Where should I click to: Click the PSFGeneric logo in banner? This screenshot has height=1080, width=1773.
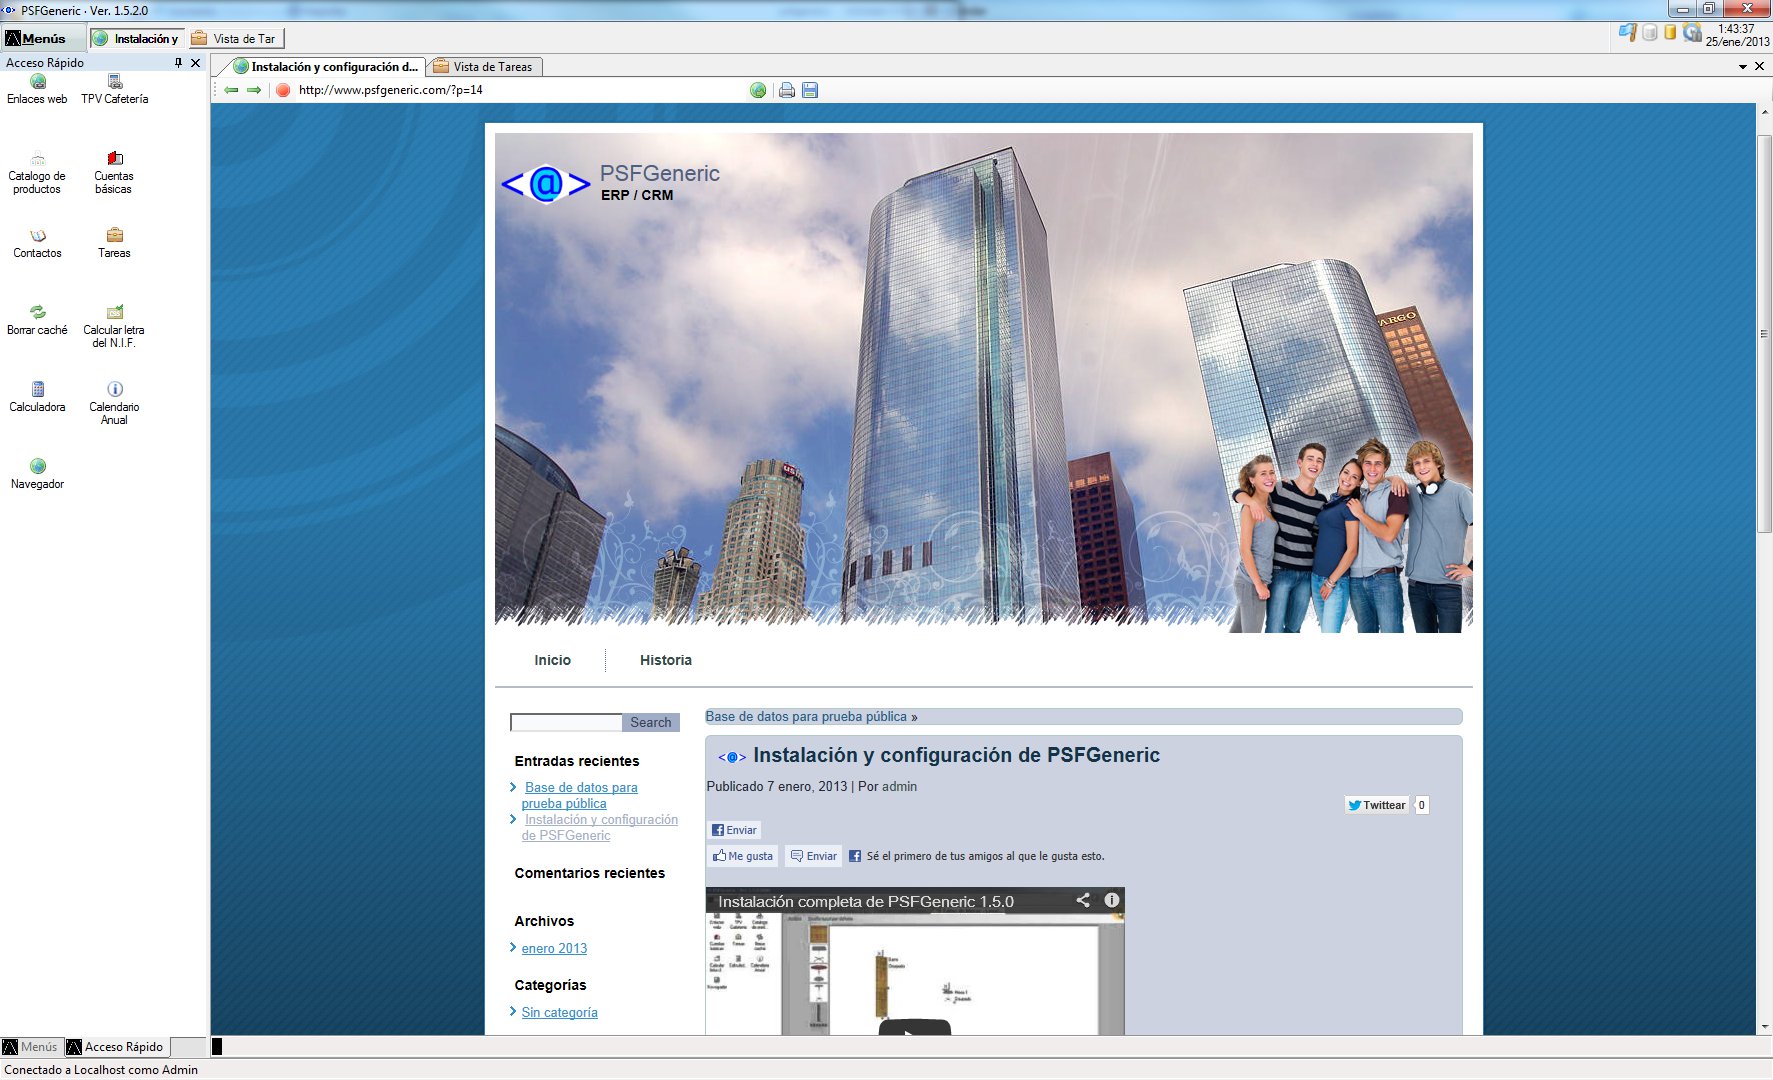pos(545,183)
